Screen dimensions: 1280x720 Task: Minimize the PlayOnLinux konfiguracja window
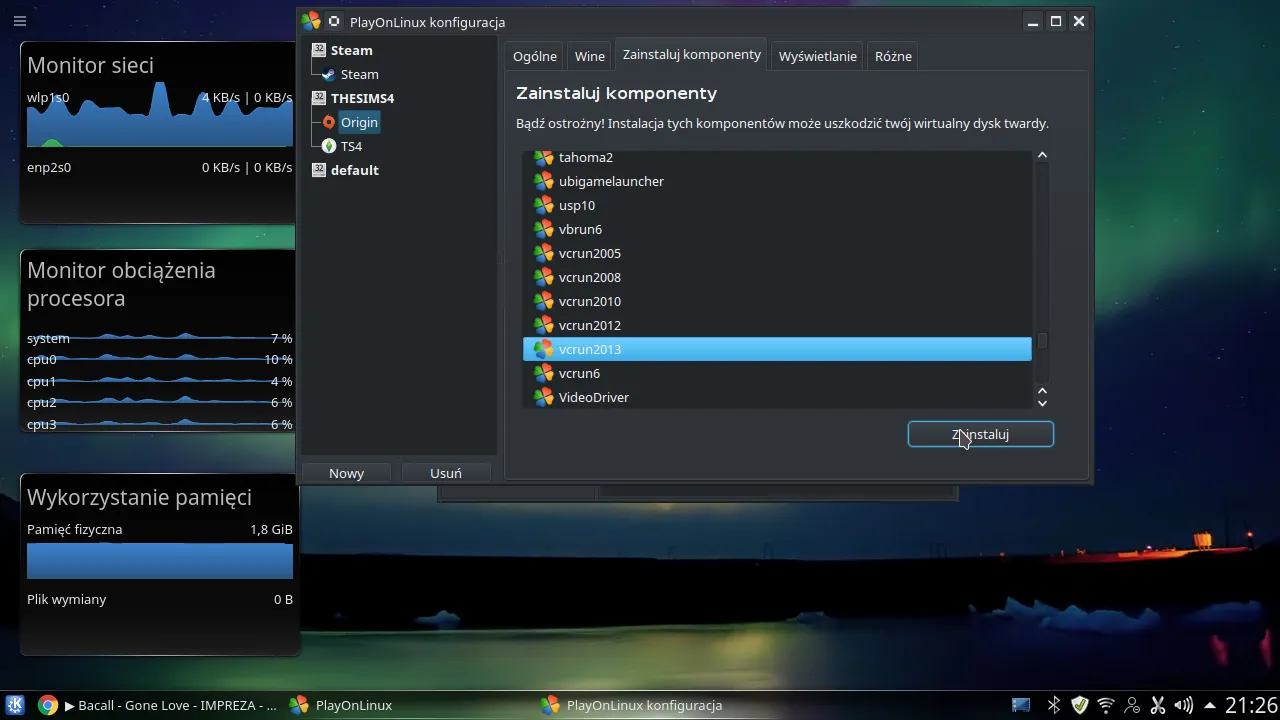tap(1032, 21)
